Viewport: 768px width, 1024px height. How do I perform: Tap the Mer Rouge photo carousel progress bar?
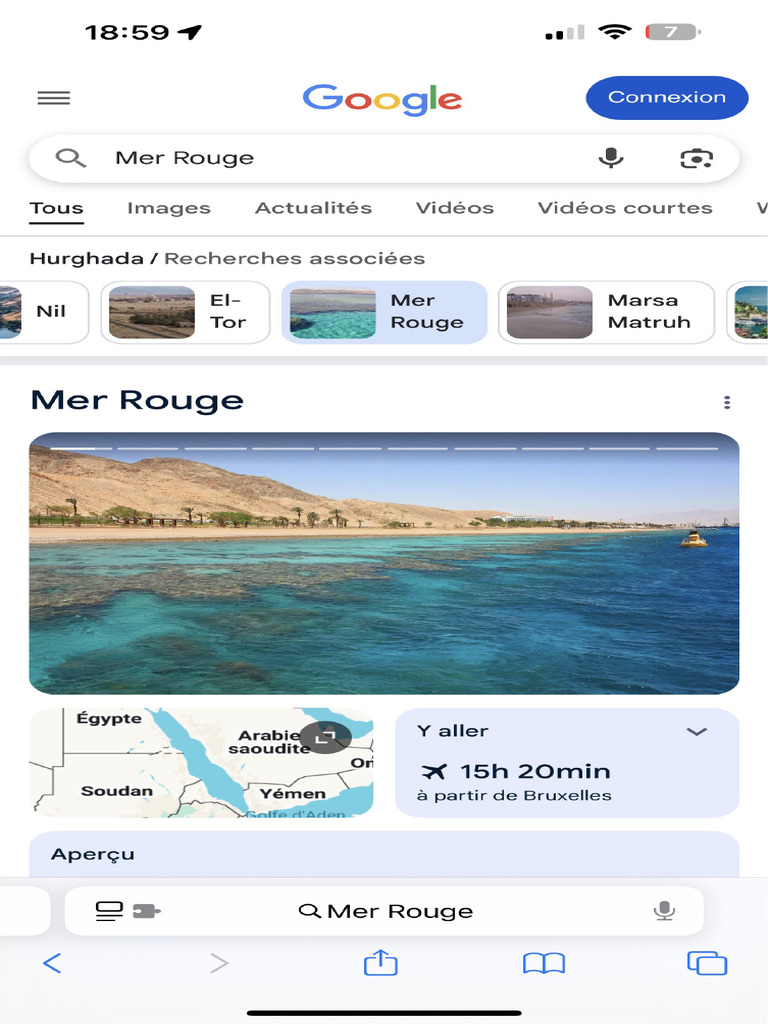tap(384, 448)
